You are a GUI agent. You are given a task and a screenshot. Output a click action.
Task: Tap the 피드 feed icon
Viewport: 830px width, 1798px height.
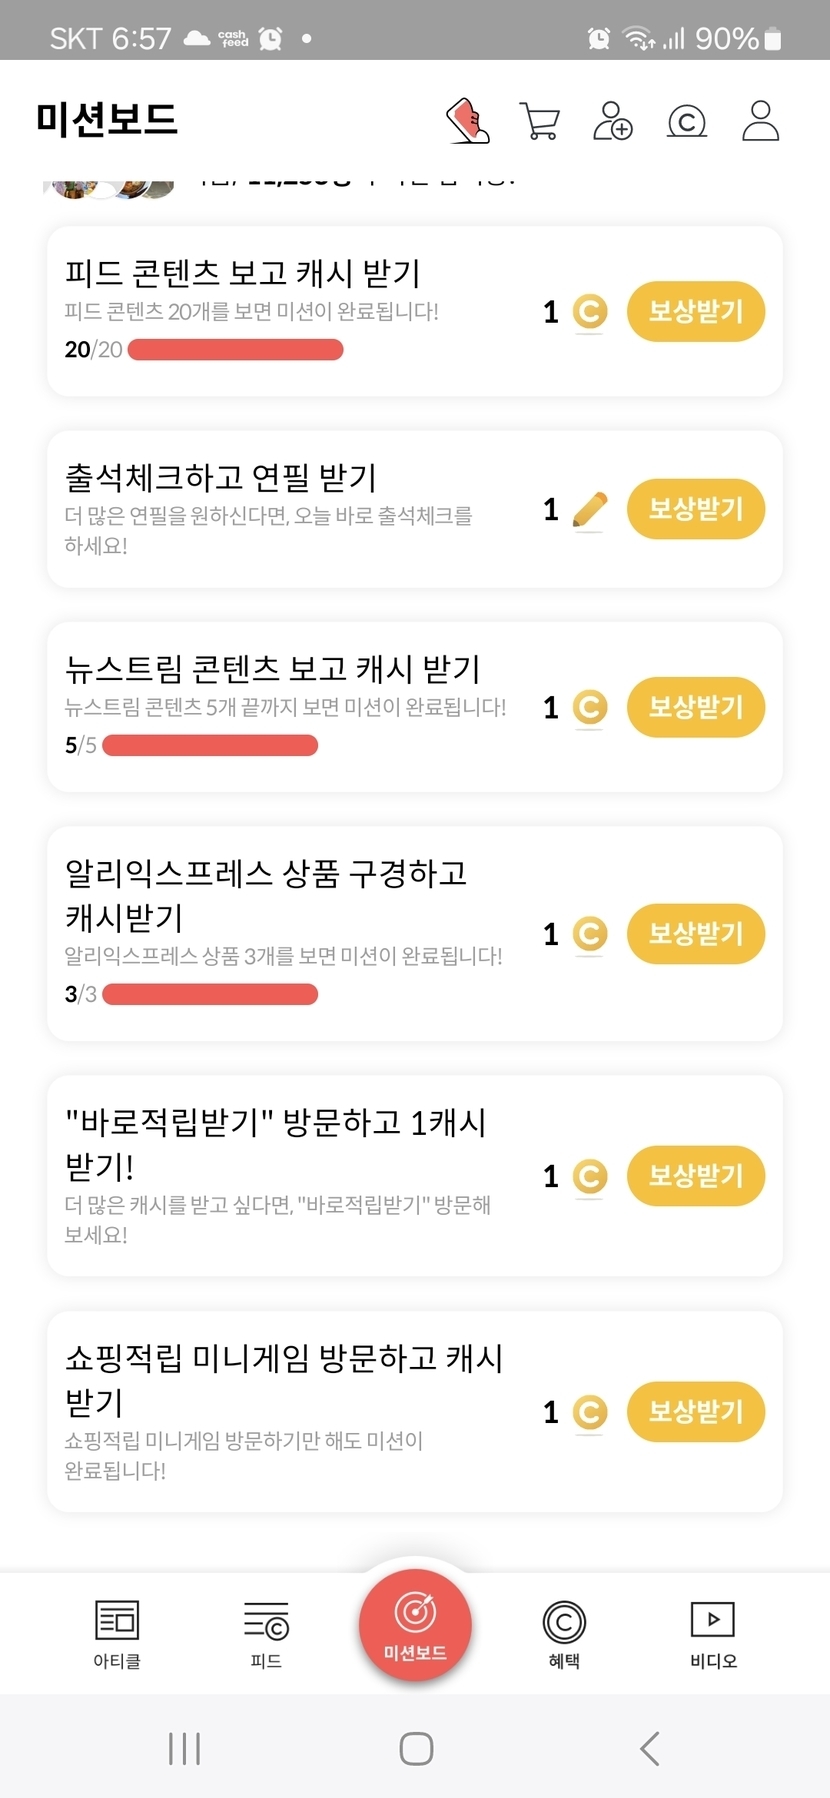266,1632
